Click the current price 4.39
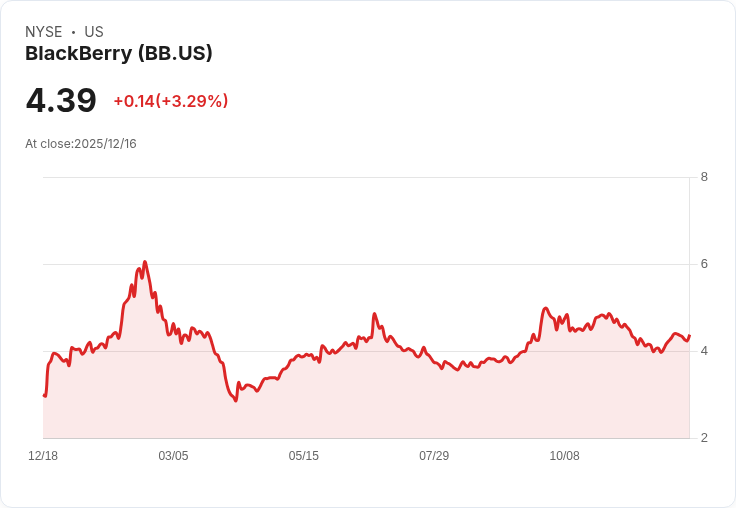Screen dimensions: 736x508 click(61, 100)
